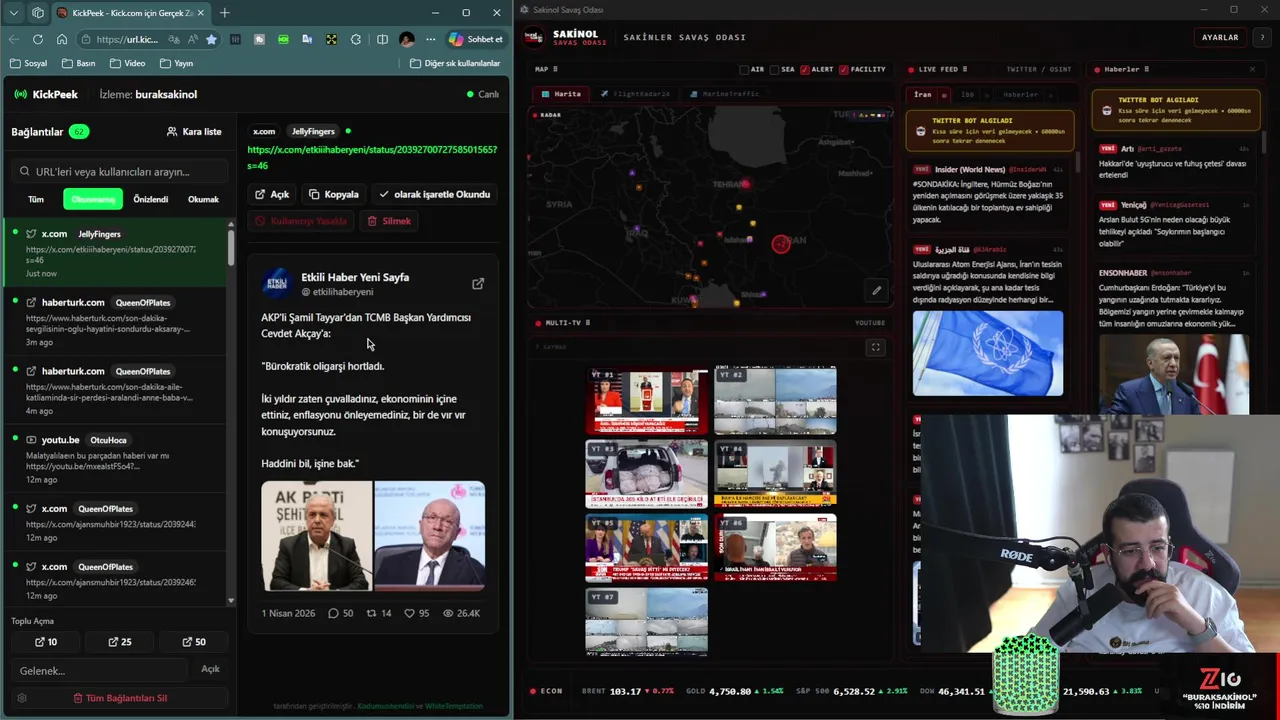Viewport: 1280px width, 720px height.
Task: Click the tweet retweet count icon
Action: coord(371,613)
